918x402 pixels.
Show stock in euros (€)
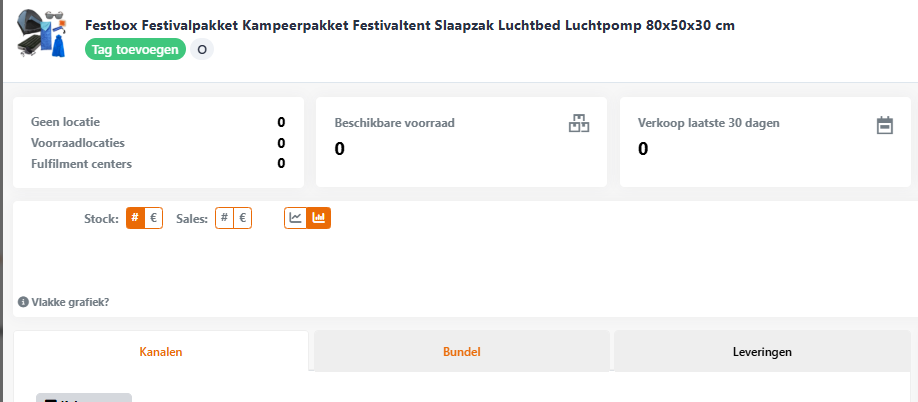click(153, 218)
